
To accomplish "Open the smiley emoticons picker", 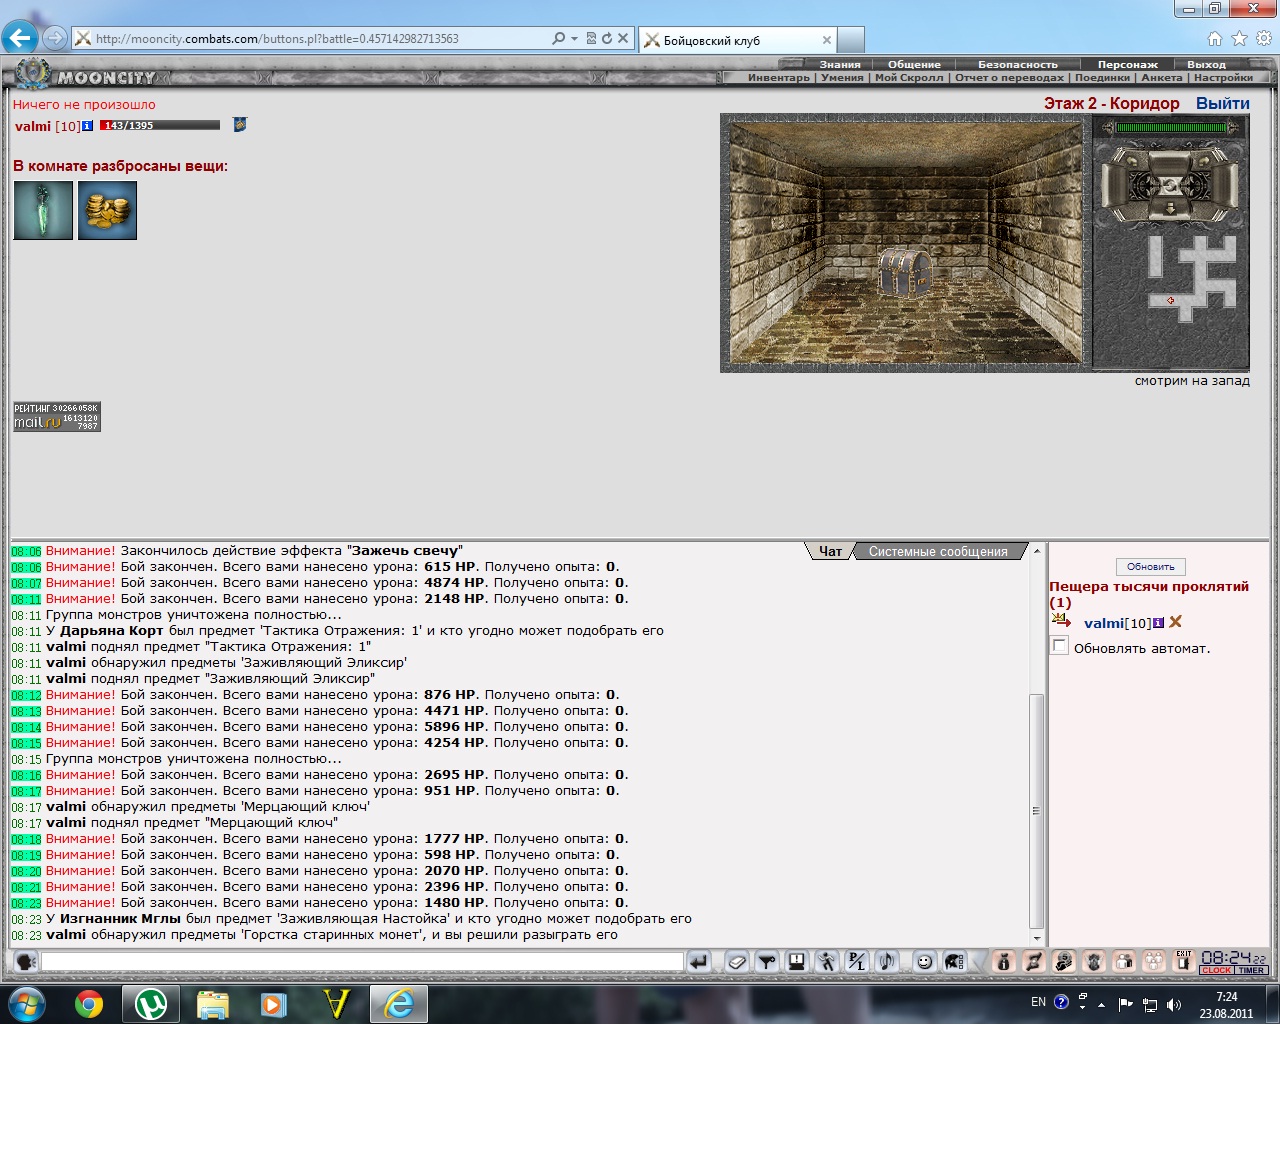I will point(924,962).
